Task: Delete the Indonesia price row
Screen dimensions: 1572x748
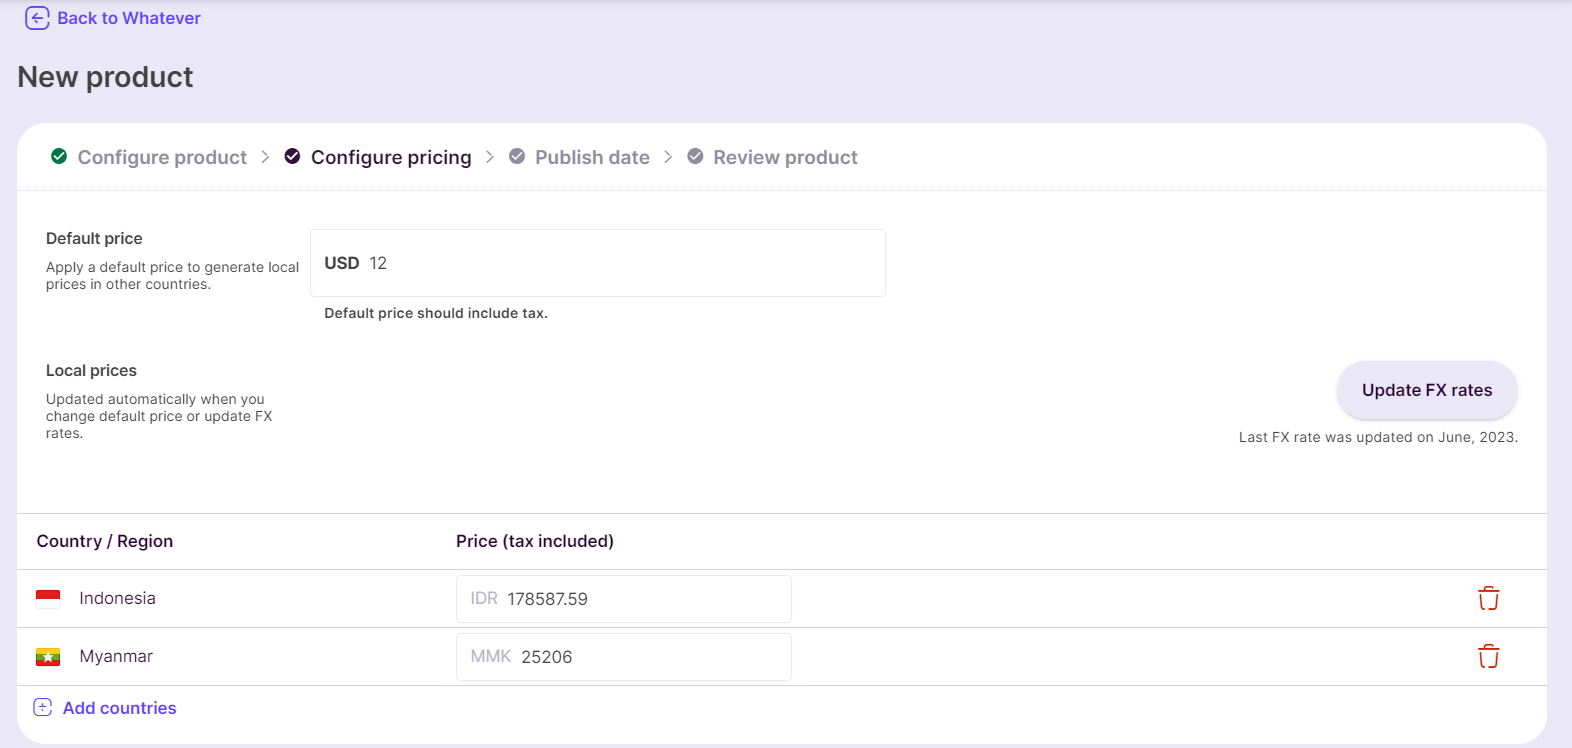Action: (x=1489, y=598)
